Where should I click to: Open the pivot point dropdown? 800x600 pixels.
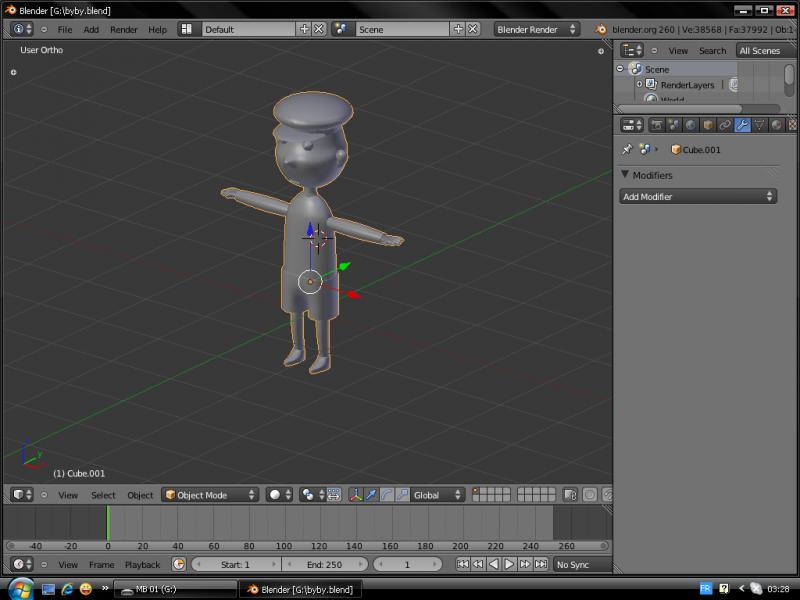tap(312, 494)
